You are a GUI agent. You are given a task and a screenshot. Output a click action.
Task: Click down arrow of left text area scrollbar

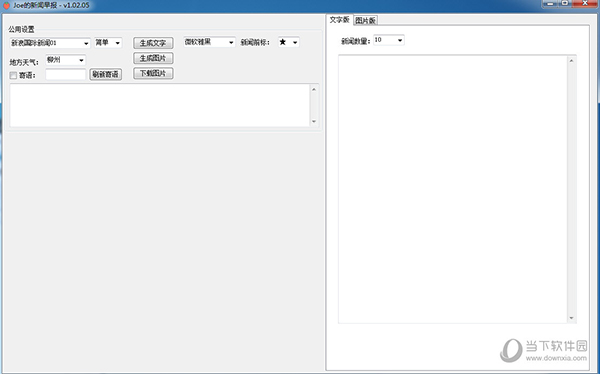(x=314, y=122)
